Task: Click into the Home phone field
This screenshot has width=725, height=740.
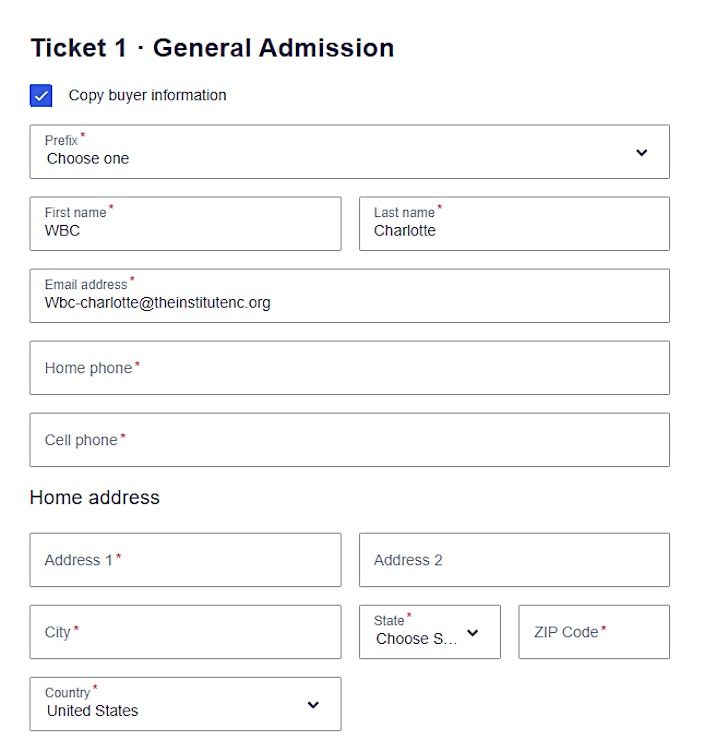Action: coord(349,368)
